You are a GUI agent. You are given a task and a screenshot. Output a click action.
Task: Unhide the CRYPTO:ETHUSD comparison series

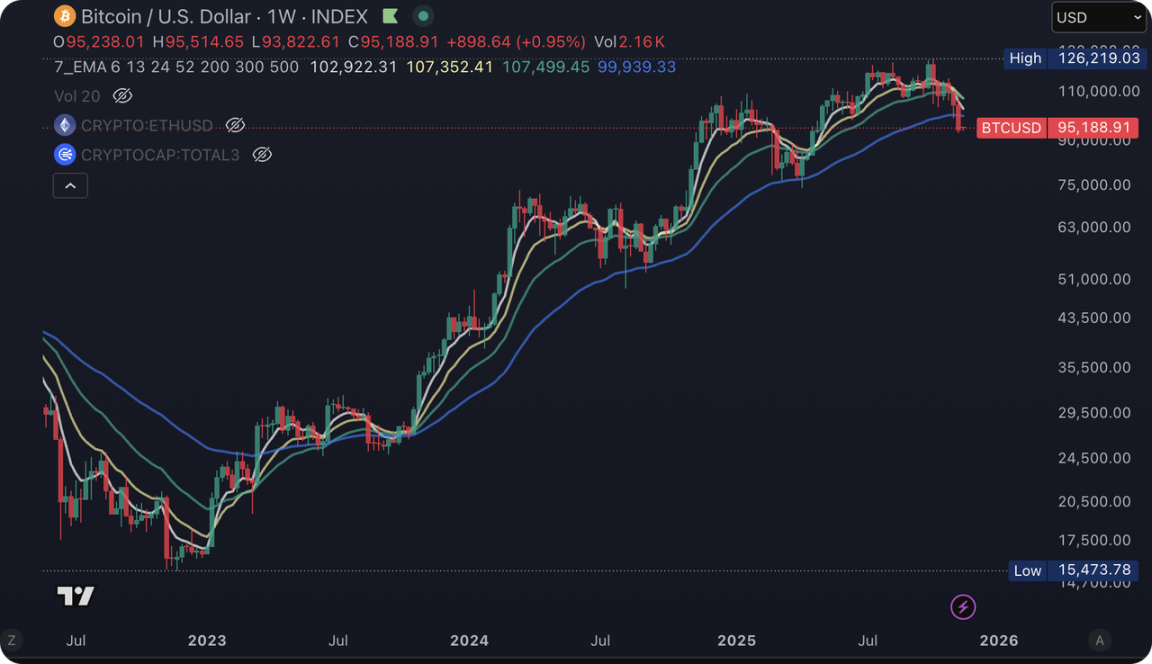pos(235,125)
